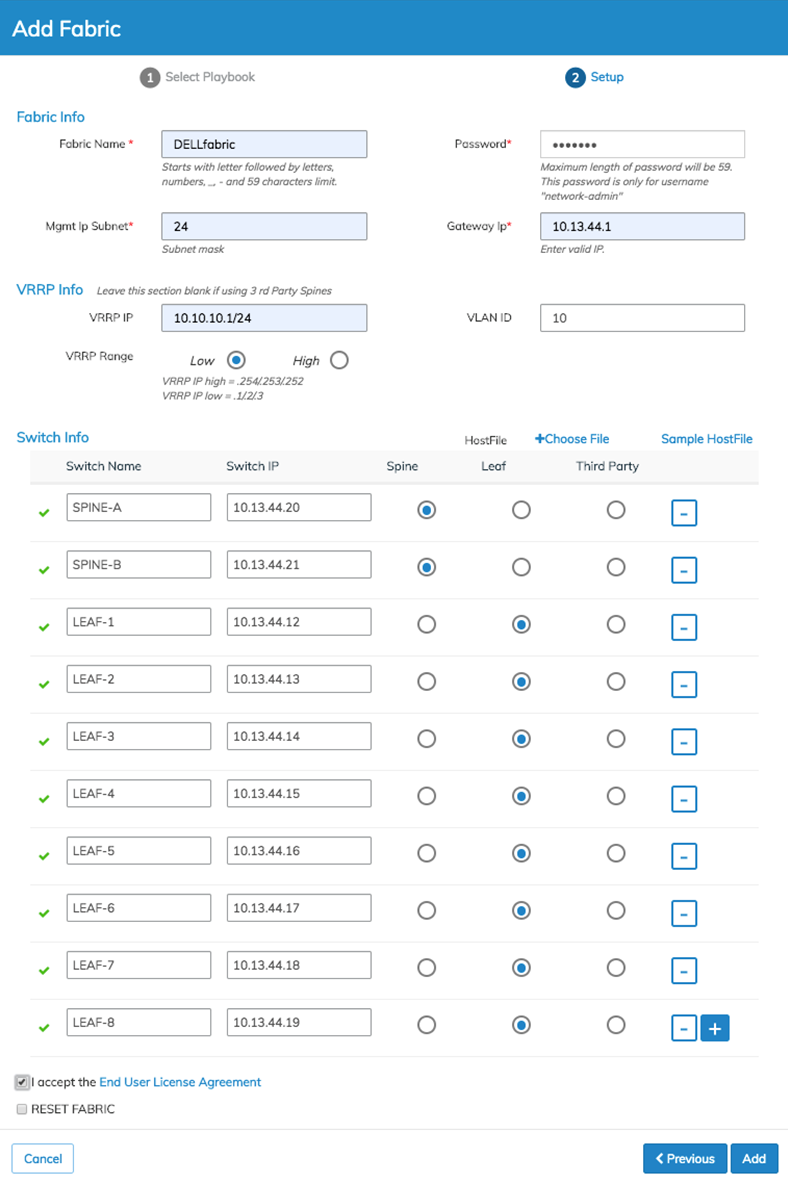Check the RESET FABRIC checkbox
Viewport: 788px width, 1183px height.
(22, 1109)
